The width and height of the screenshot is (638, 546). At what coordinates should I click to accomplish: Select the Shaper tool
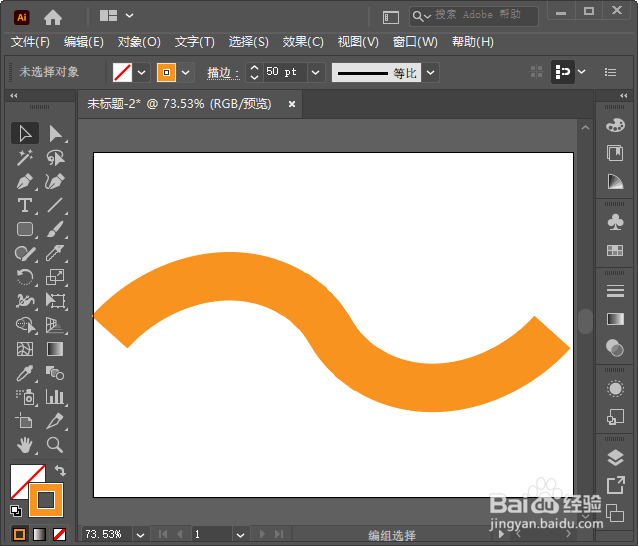click(x=25, y=253)
